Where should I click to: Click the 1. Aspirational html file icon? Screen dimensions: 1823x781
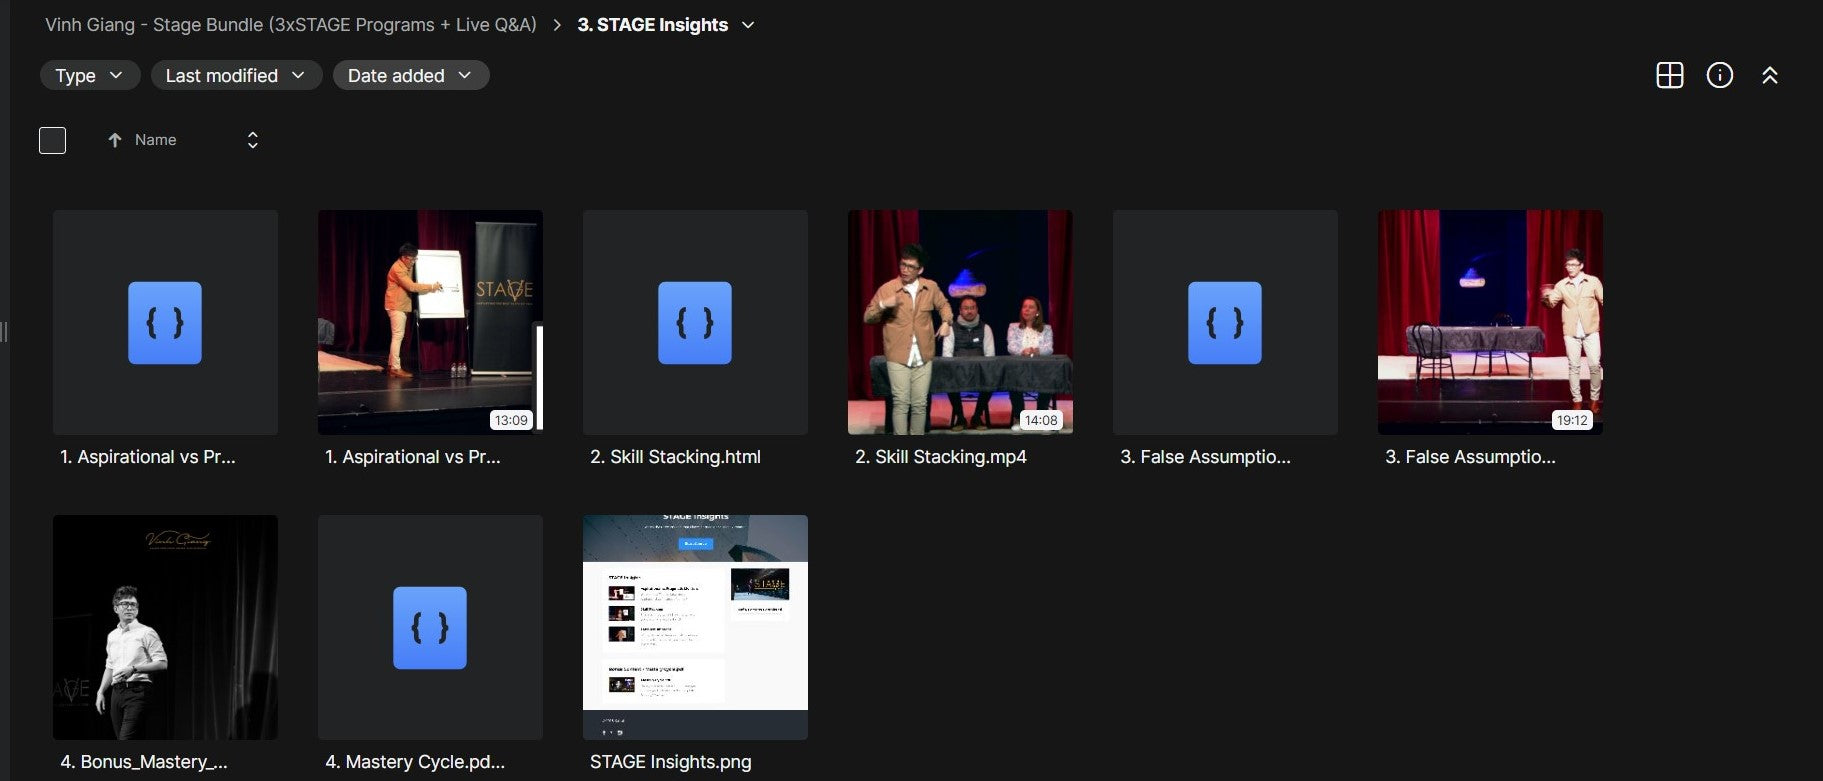[x=165, y=322]
